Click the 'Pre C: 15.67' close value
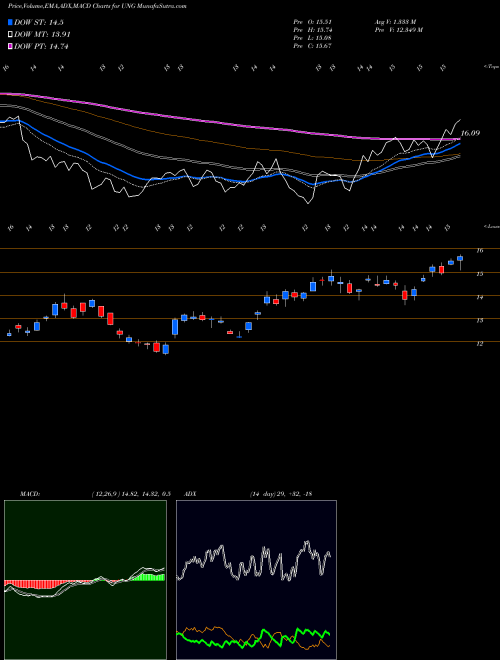This screenshot has width=500, height=660. [x=313, y=46]
